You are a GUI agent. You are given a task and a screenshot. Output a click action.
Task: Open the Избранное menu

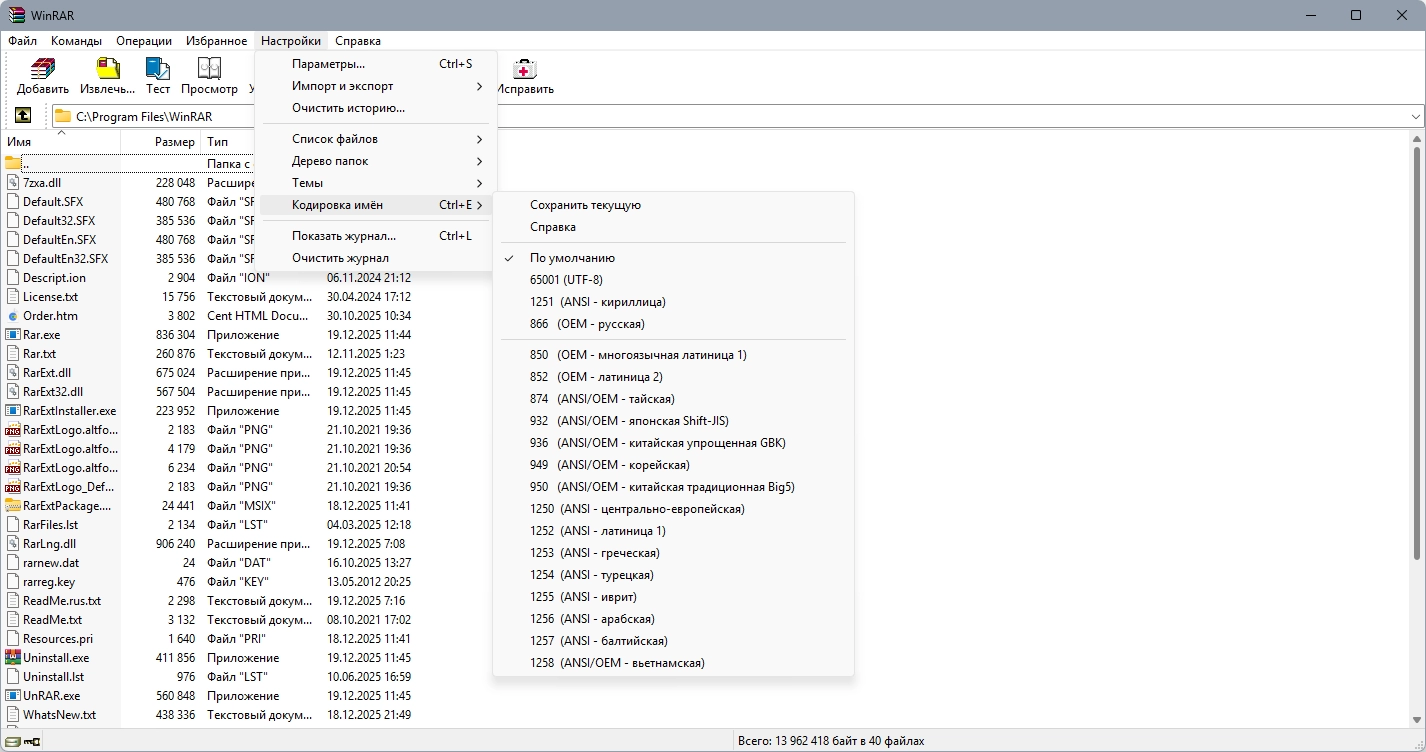pos(216,41)
